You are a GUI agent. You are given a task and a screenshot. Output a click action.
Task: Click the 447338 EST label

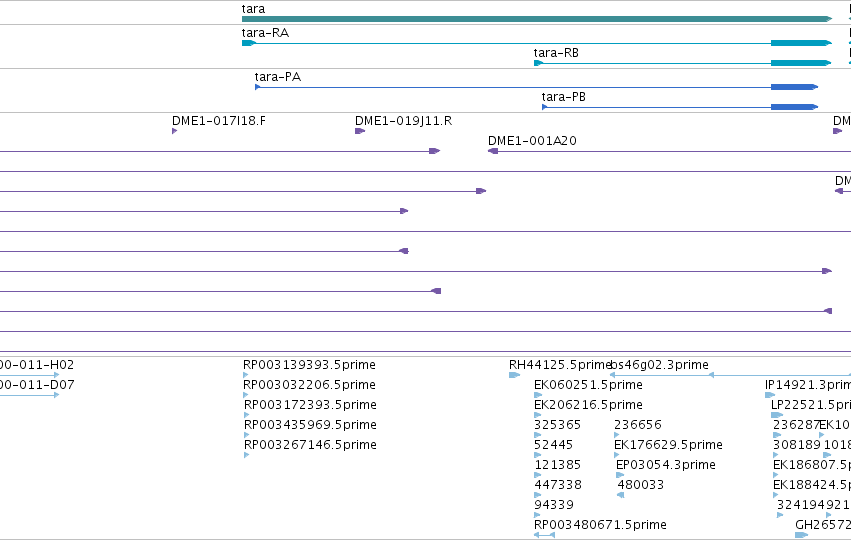pos(558,485)
